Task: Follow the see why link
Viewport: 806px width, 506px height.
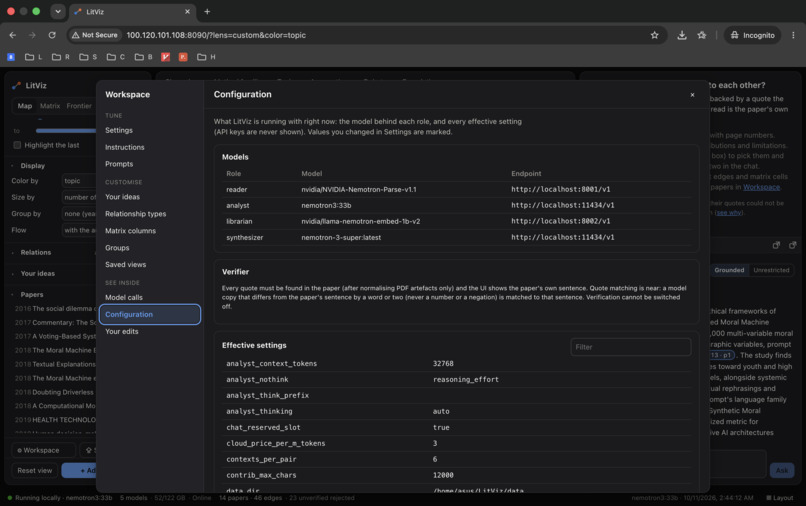Action: click(728, 213)
